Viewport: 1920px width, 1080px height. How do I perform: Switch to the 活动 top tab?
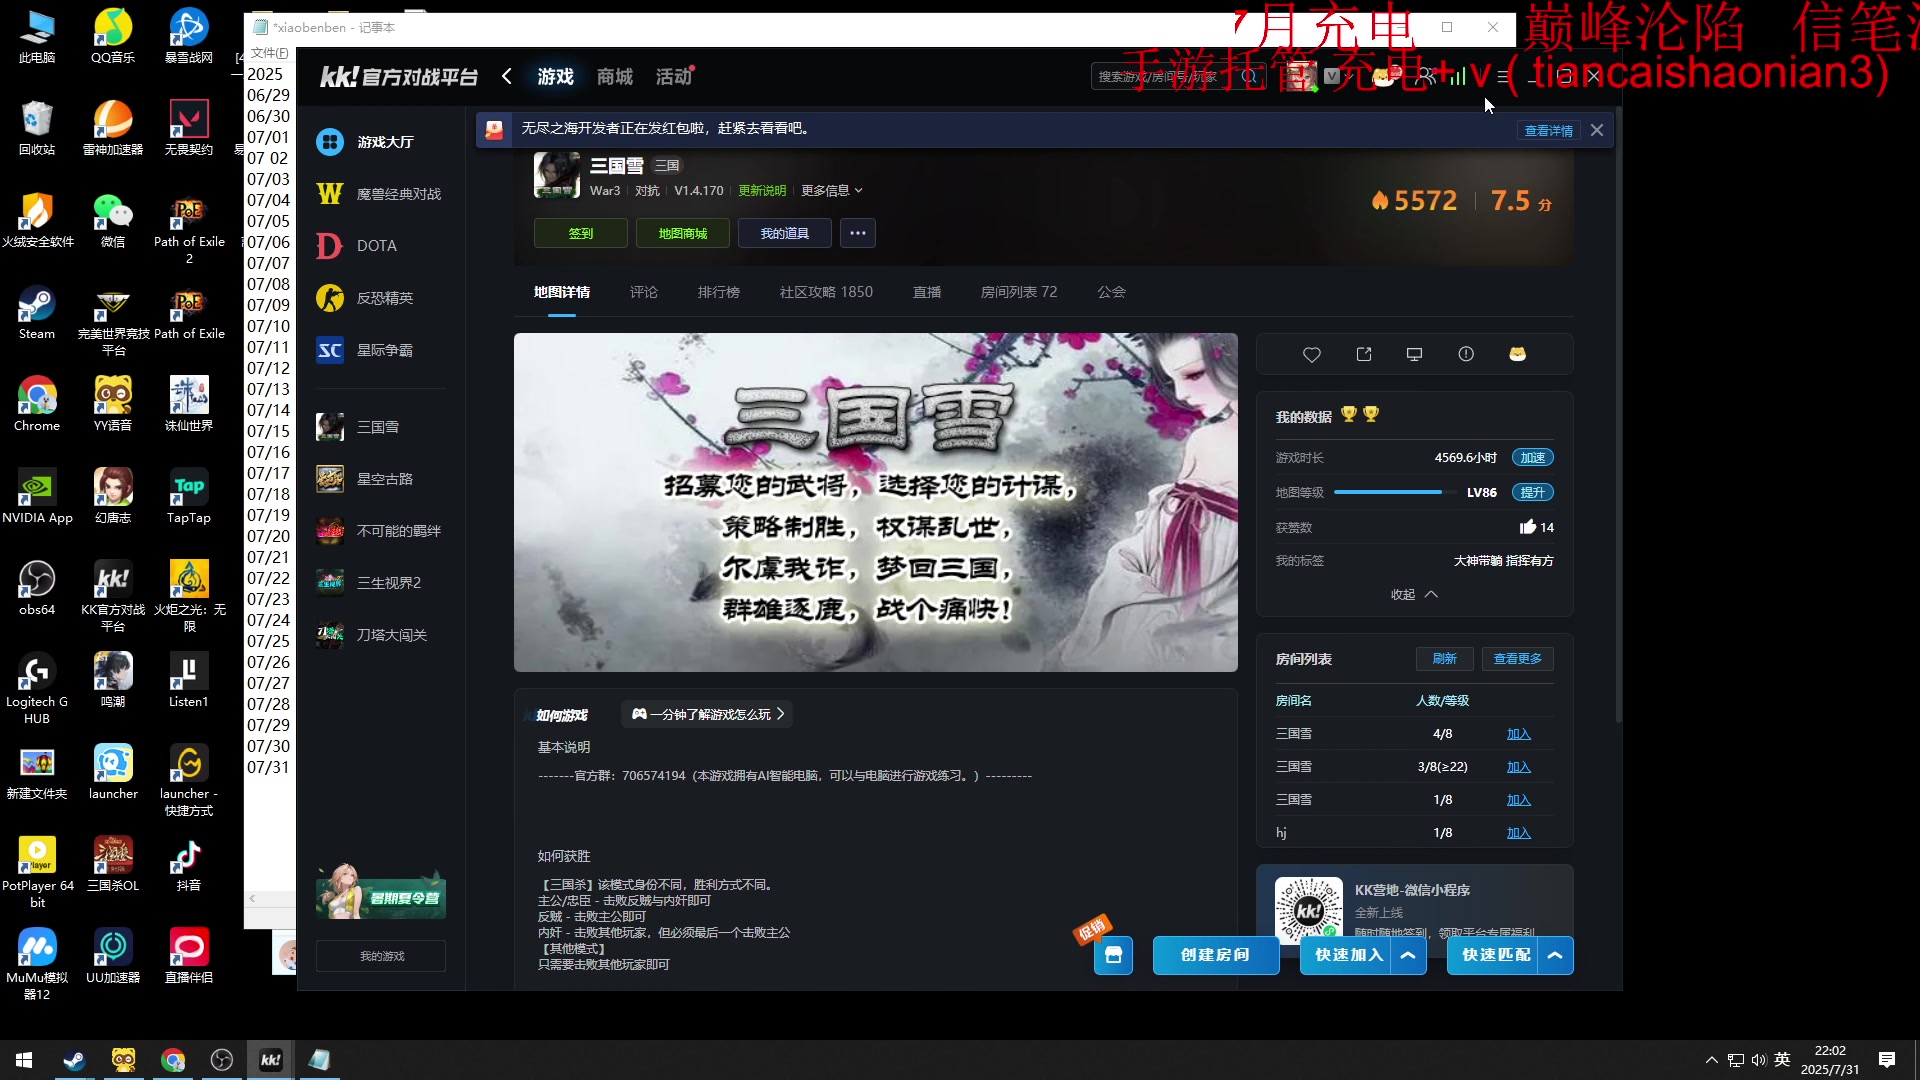(674, 77)
